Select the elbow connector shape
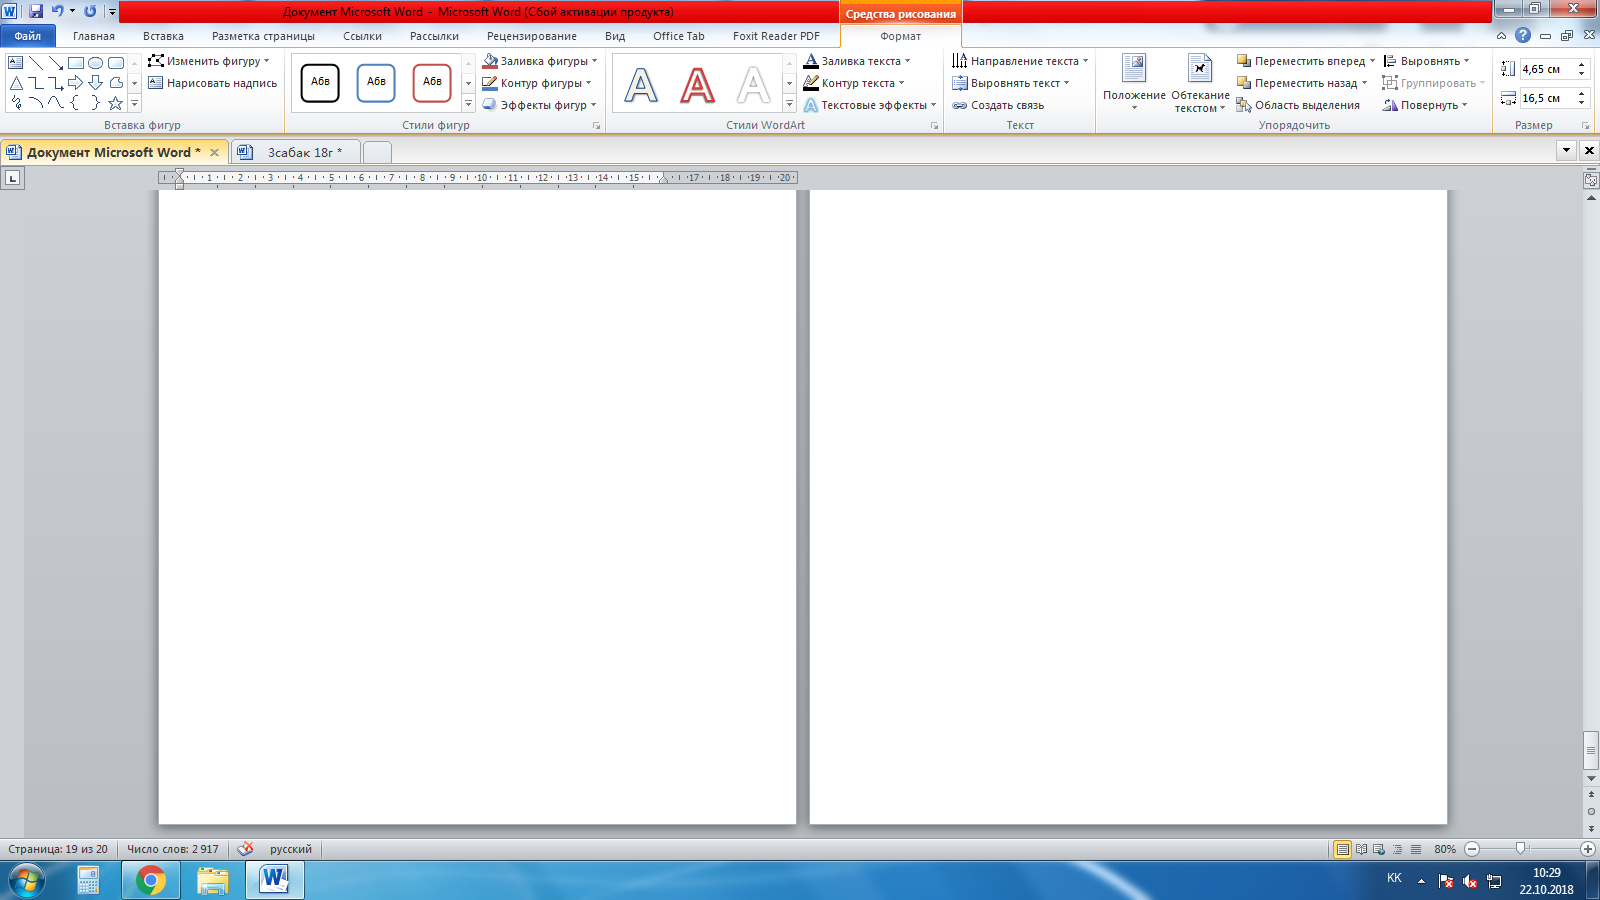Image resolution: width=1600 pixels, height=900 pixels. point(36,83)
